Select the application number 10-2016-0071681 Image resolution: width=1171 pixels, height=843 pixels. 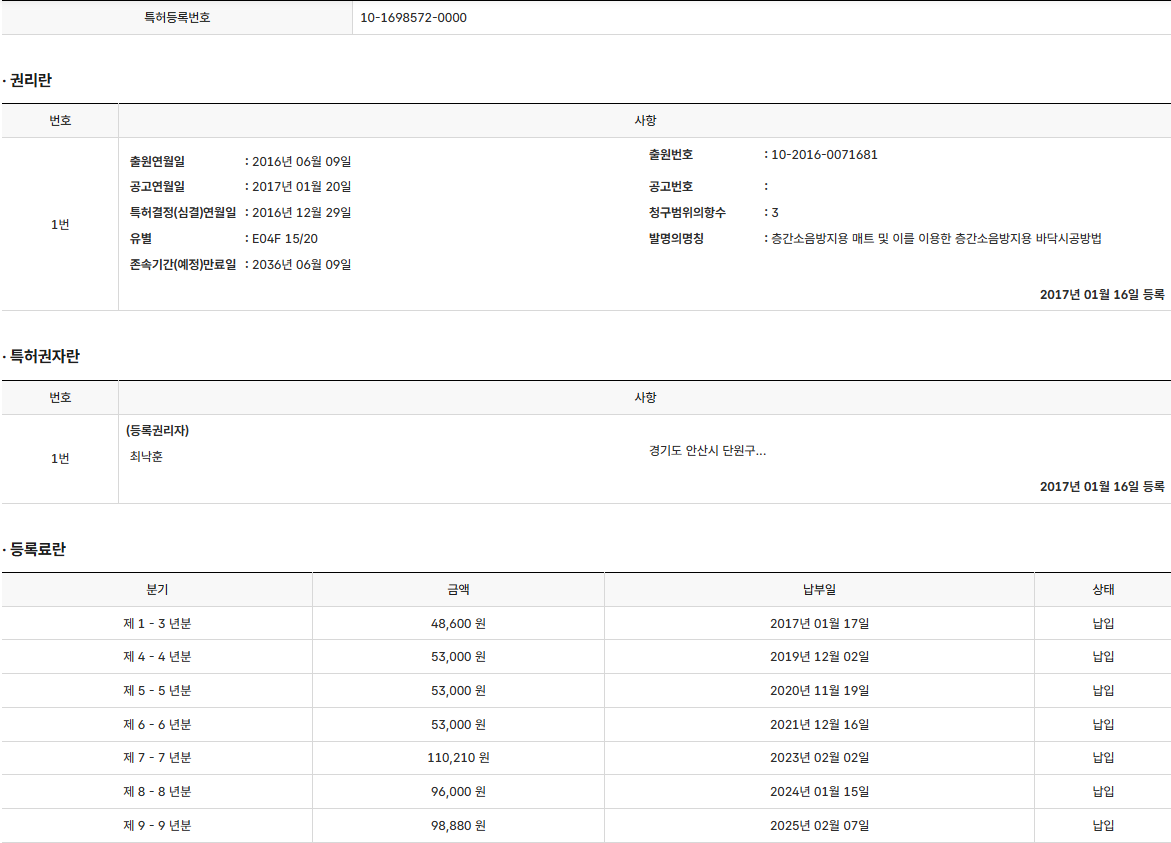[824, 155]
